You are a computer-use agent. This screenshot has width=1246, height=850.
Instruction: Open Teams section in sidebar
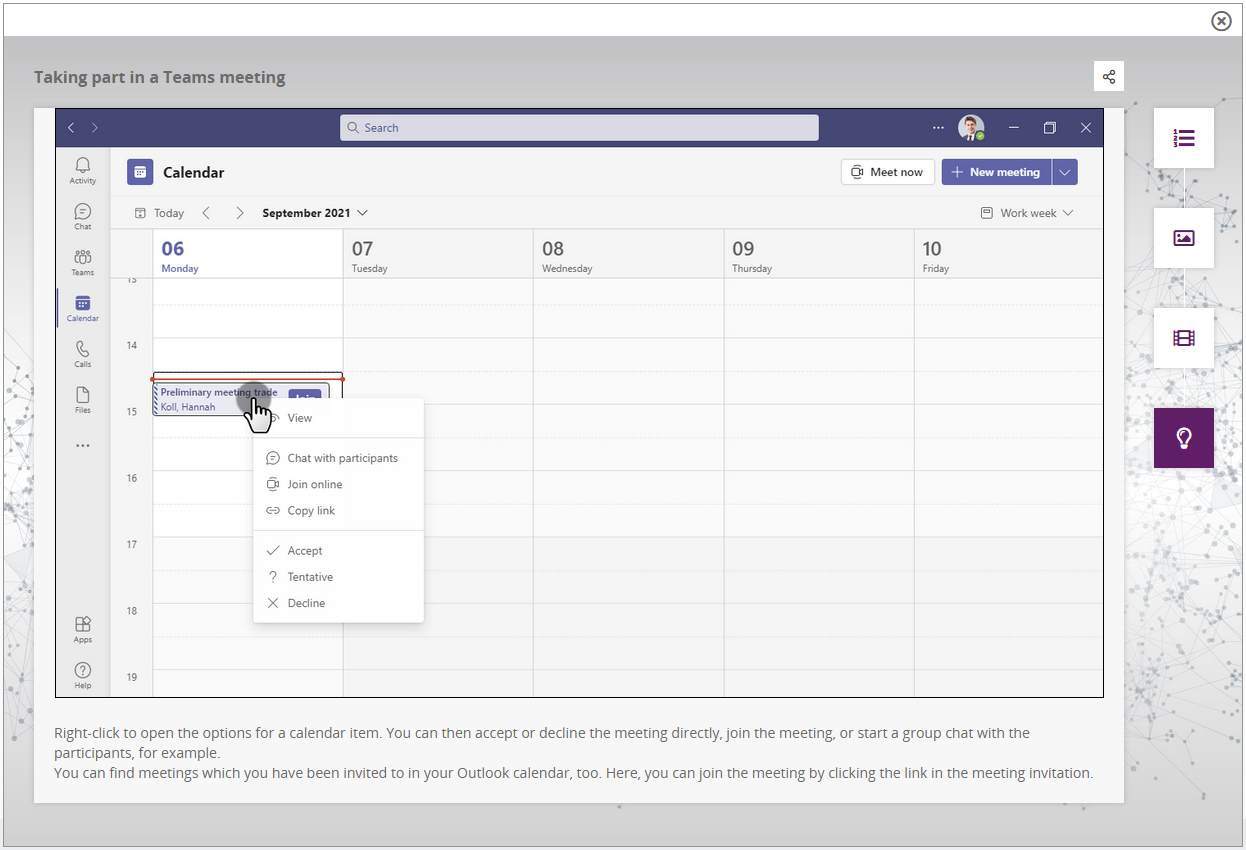(83, 262)
